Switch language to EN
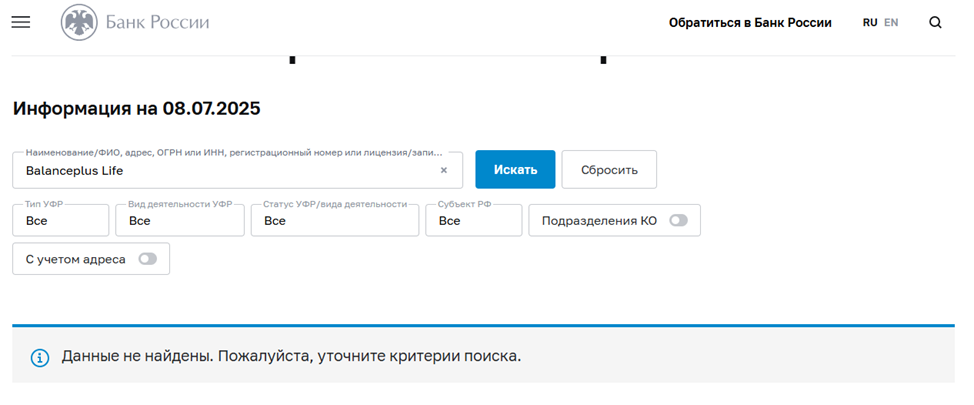Screen dimensions: 974x405 (891, 23)
